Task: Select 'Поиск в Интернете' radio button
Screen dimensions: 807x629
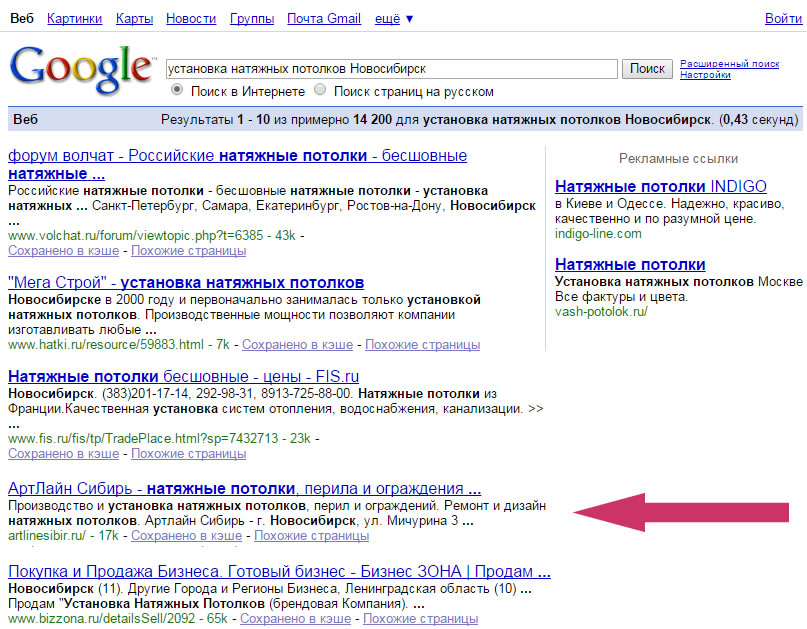Action: click(177, 90)
